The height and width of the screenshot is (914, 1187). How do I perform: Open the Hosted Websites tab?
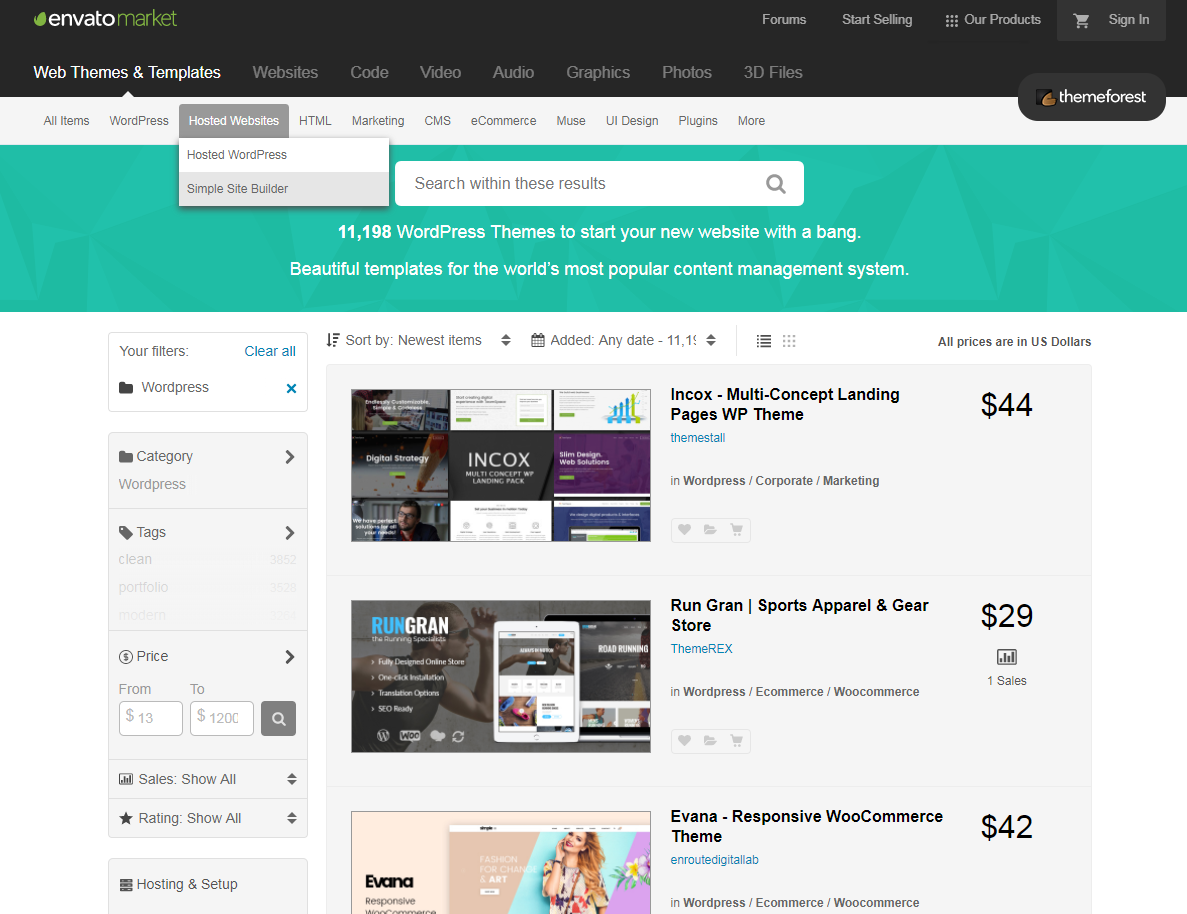(234, 121)
